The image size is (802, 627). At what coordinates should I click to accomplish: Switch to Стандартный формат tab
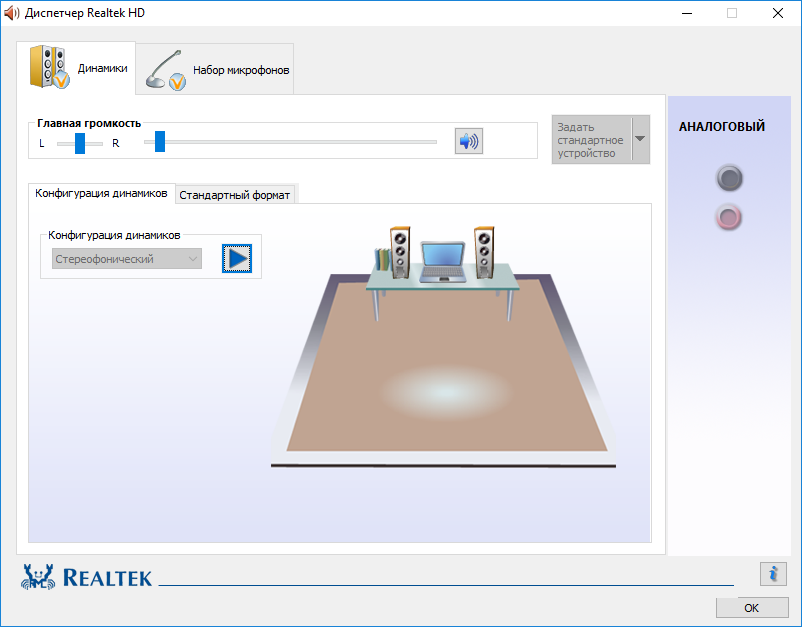pyautogui.click(x=235, y=195)
